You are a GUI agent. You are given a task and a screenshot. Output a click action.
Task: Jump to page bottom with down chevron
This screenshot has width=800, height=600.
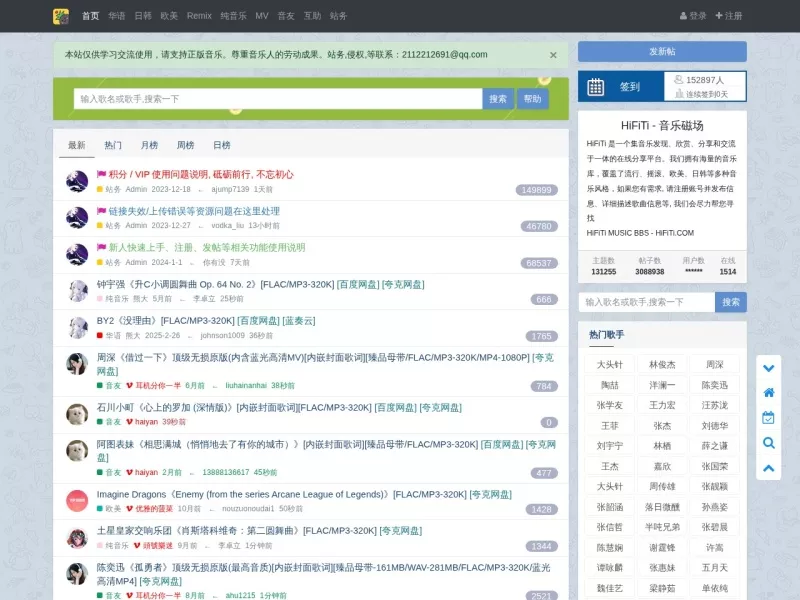pyautogui.click(x=768, y=368)
